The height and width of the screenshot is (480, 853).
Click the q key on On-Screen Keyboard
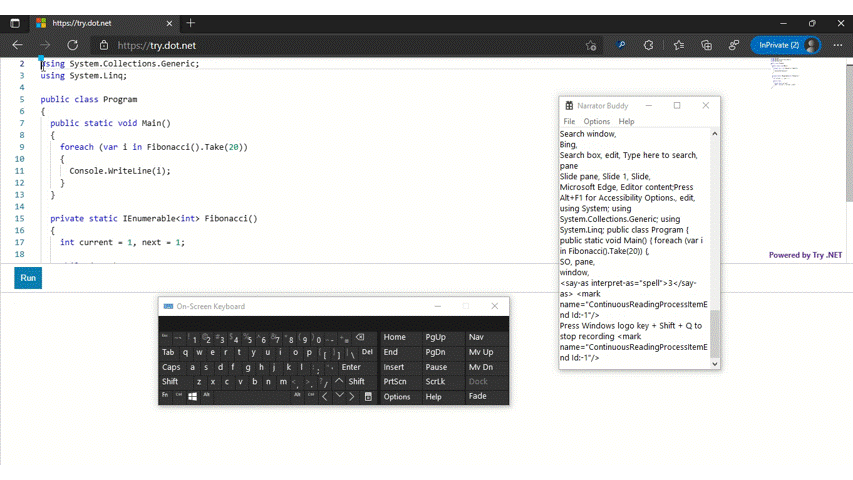[186, 352]
